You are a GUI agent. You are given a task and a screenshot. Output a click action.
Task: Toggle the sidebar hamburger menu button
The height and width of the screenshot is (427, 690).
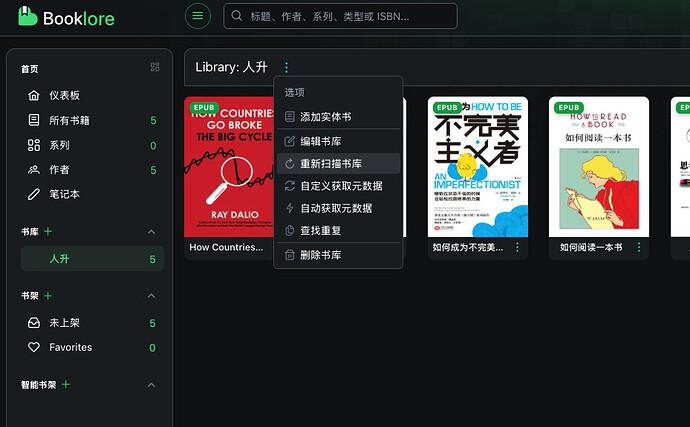[x=198, y=16]
